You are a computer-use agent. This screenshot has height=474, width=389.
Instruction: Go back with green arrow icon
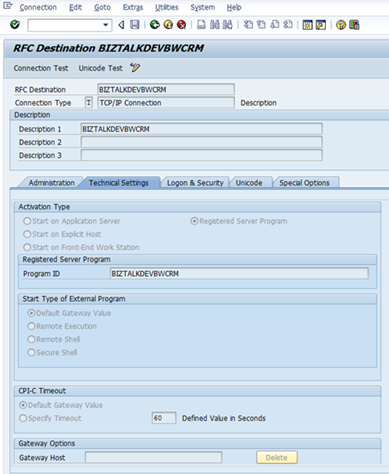154,25
